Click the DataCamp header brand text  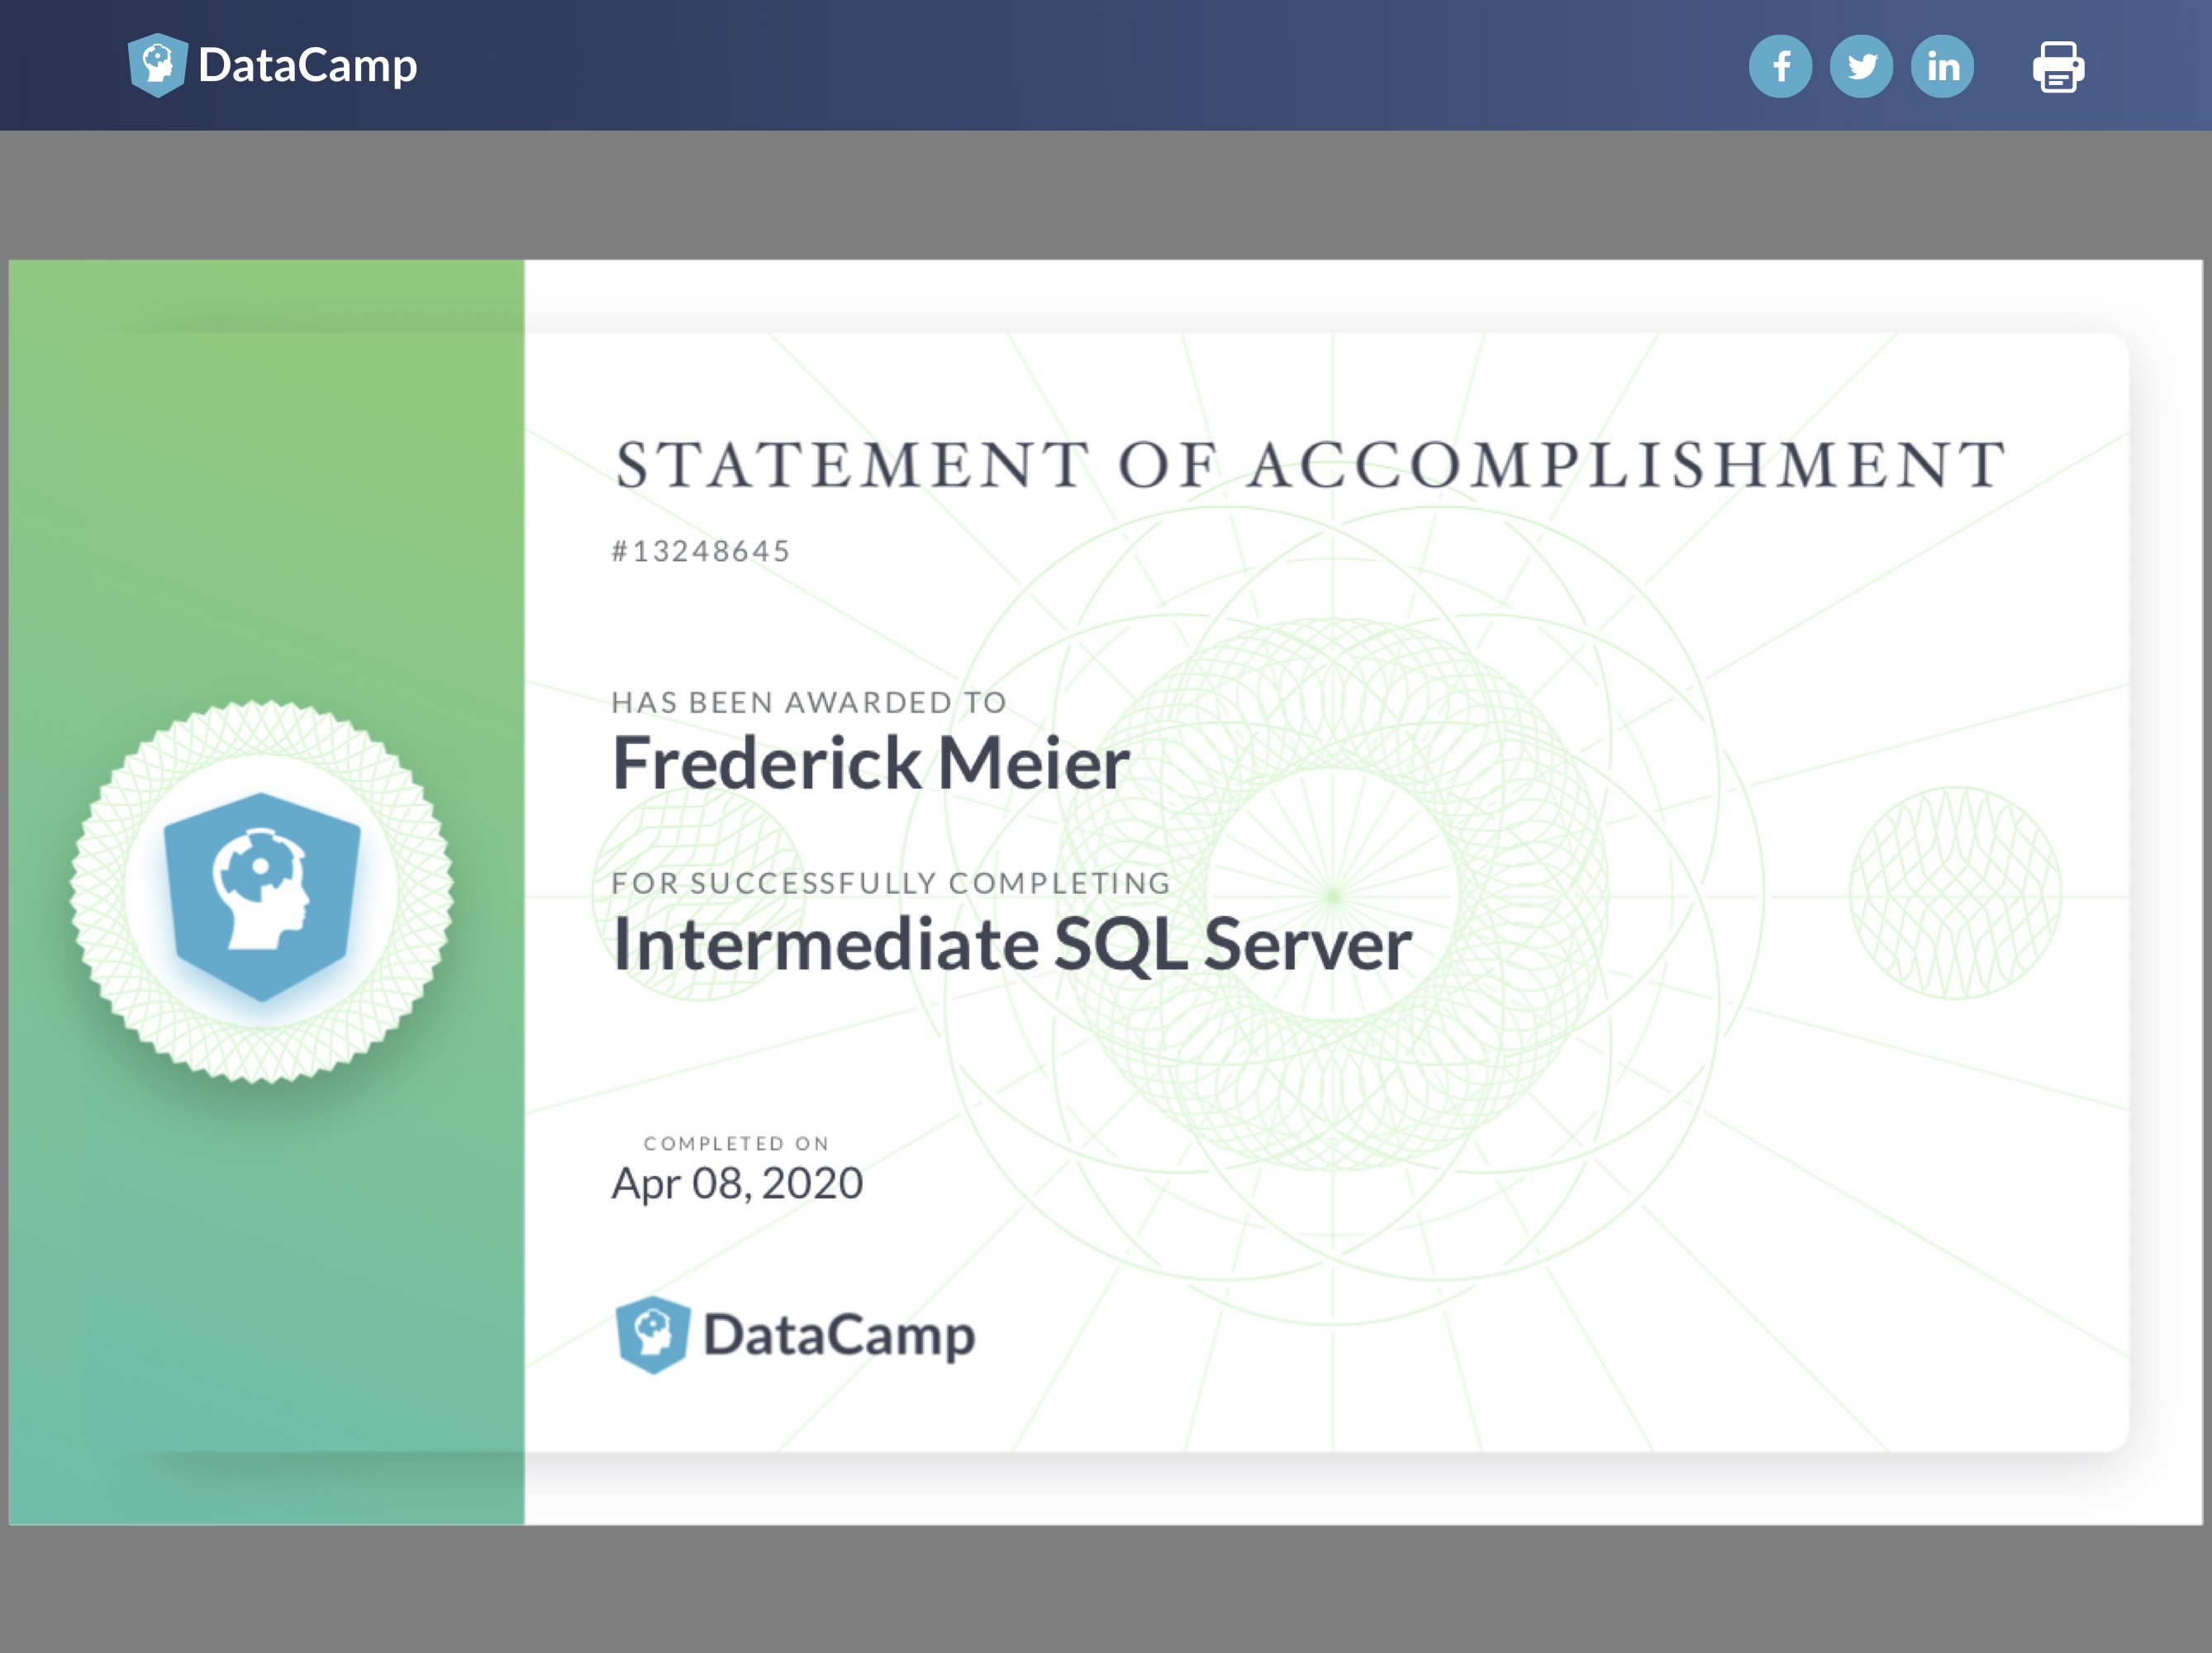pos(307,65)
